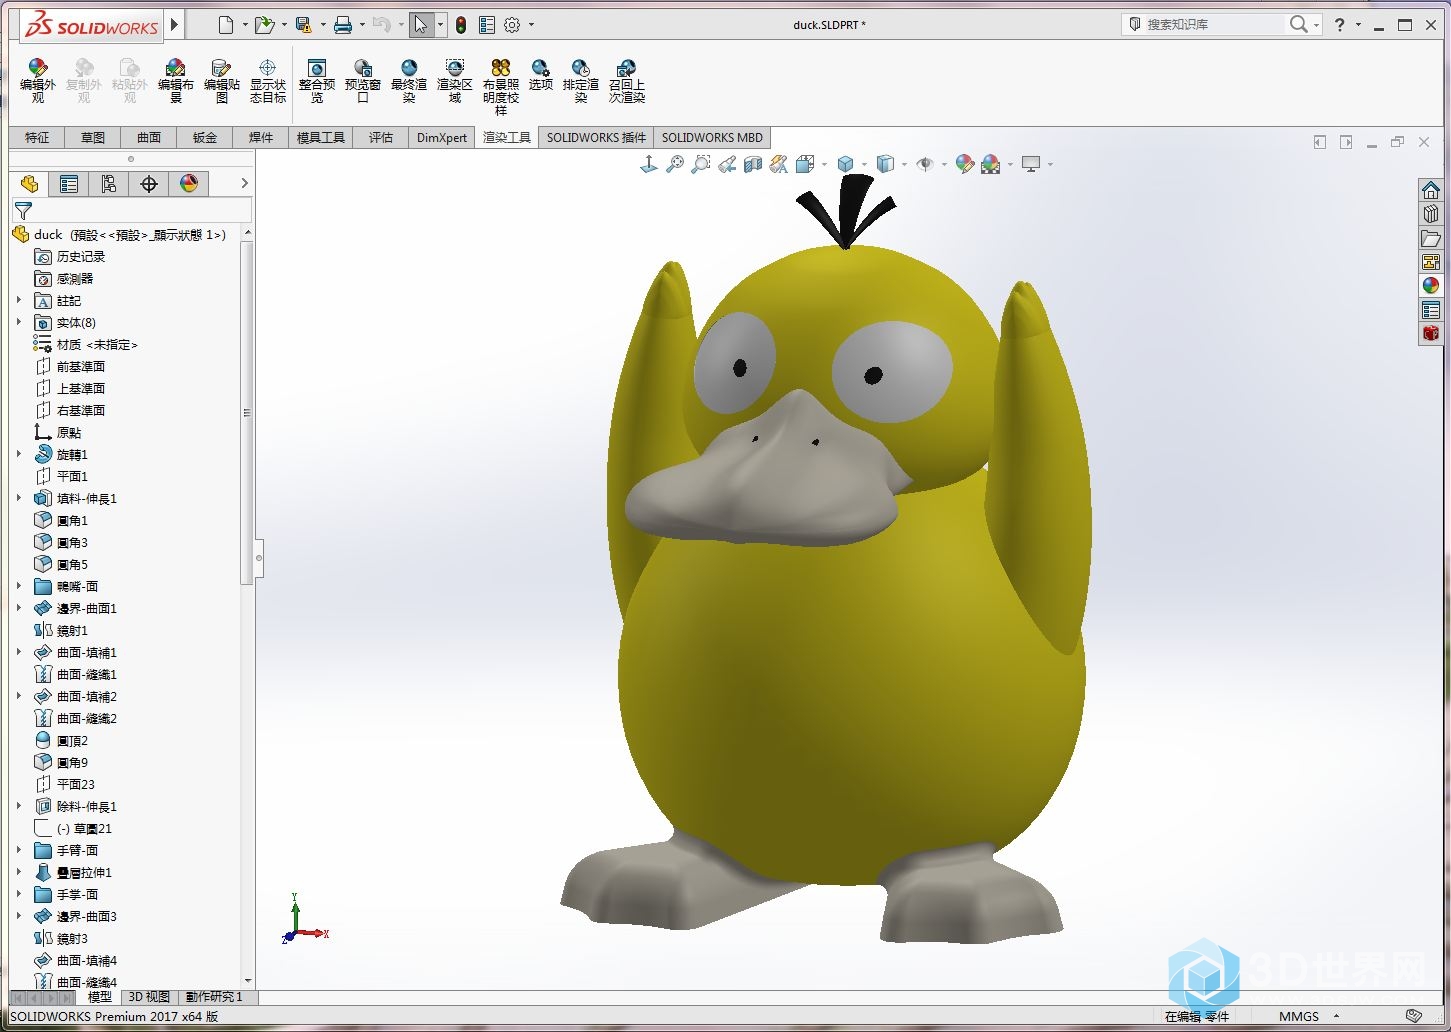Switch to the 特征 (Features) tab
This screenshot has height=1032, width=1451.
pyautogui.click(x=37, y=138)
